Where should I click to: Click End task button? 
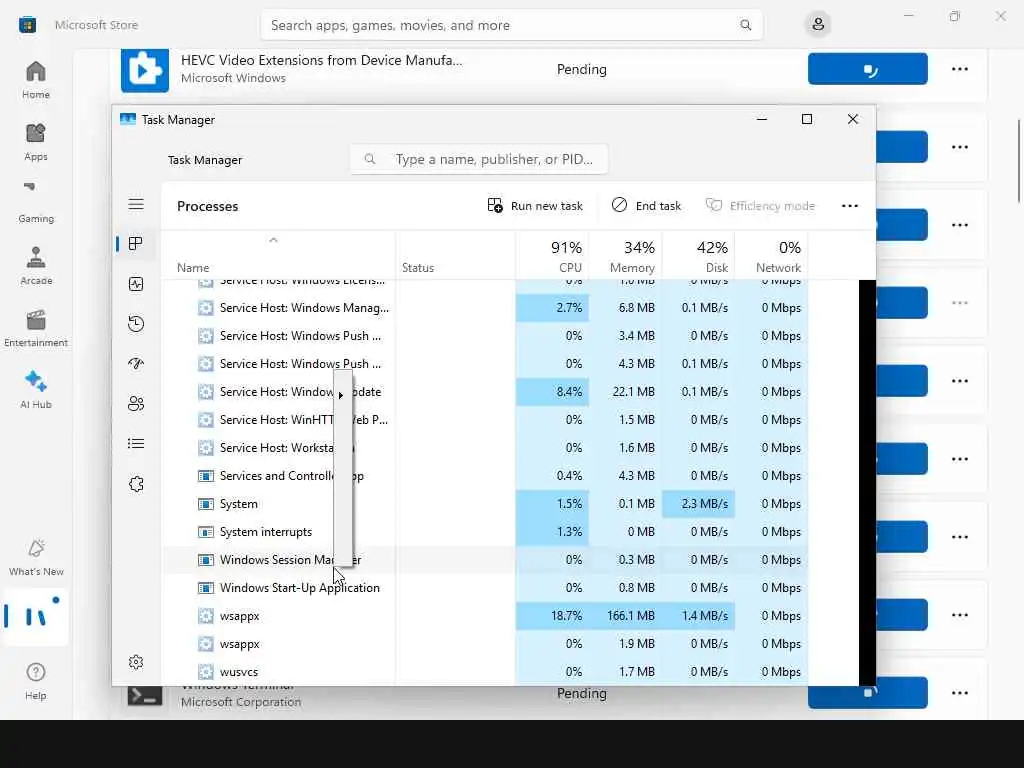coord(647,206)
